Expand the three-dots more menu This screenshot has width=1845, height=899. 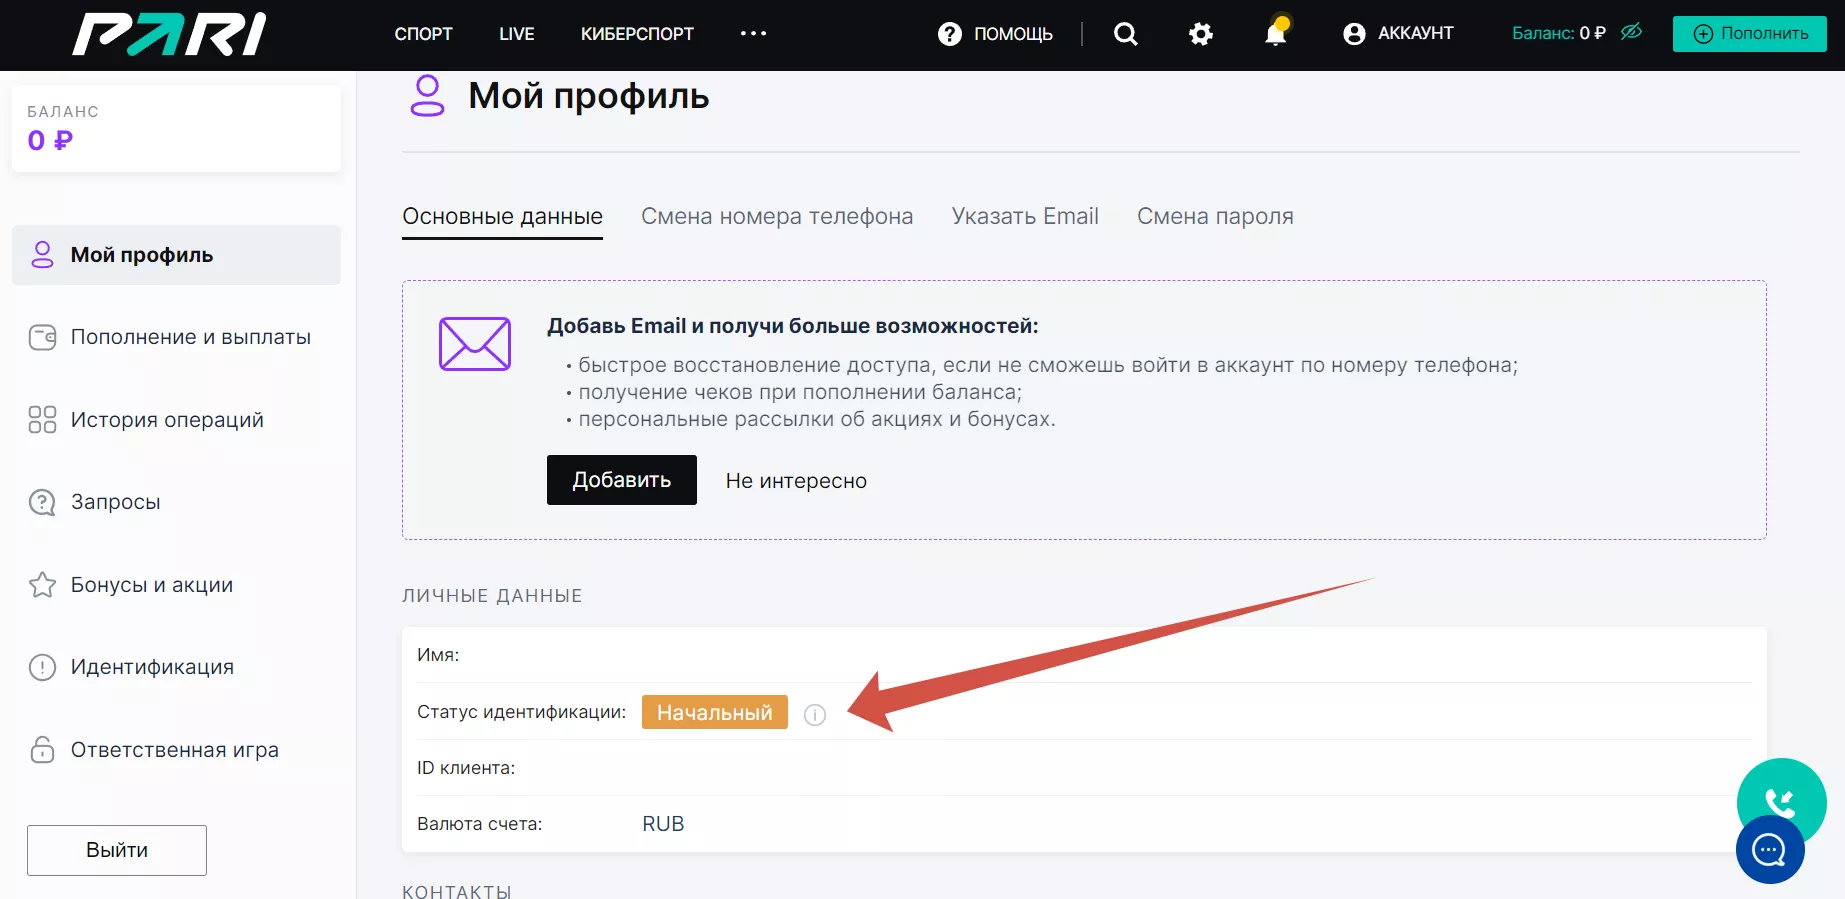(753, 34)
